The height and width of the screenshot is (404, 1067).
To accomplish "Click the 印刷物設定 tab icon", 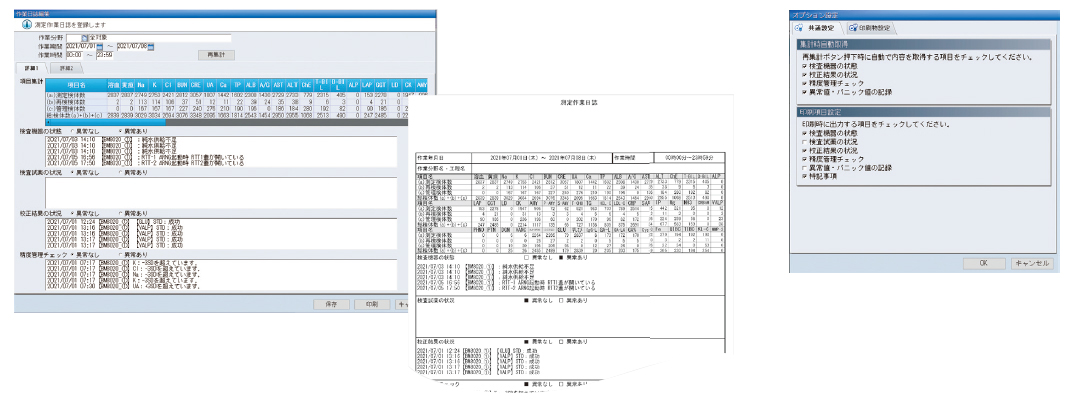I will point(852,27).
